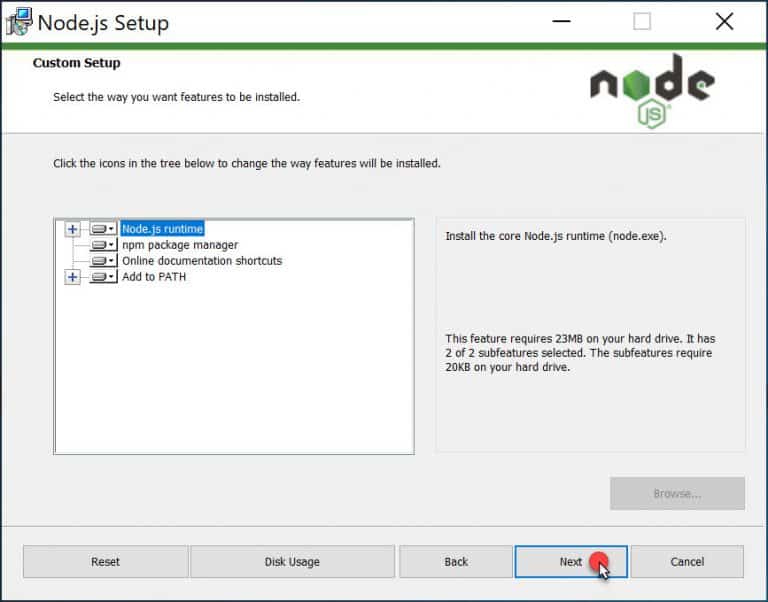Viewport: 768px width, 602px height.
Task: Select the Node.js runtime feature row
Action: [162, 229]
